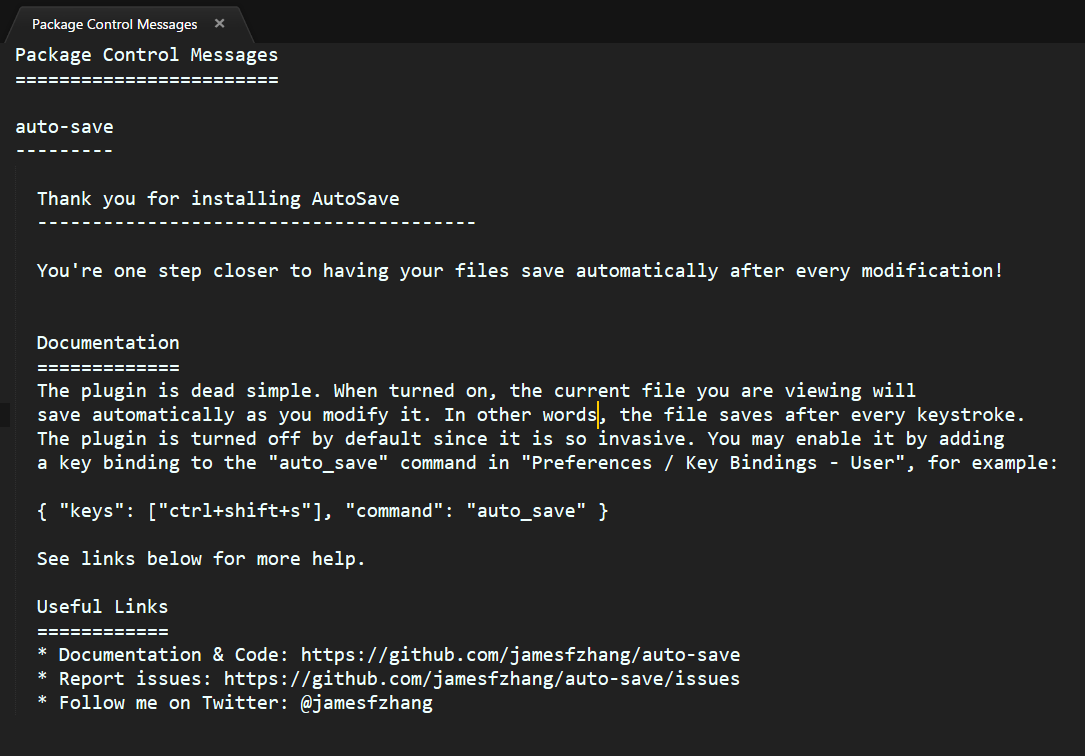This screenshot has height=756, width=1085.
Task: Select the Package Control Messages tab
Action: point(115,24)
